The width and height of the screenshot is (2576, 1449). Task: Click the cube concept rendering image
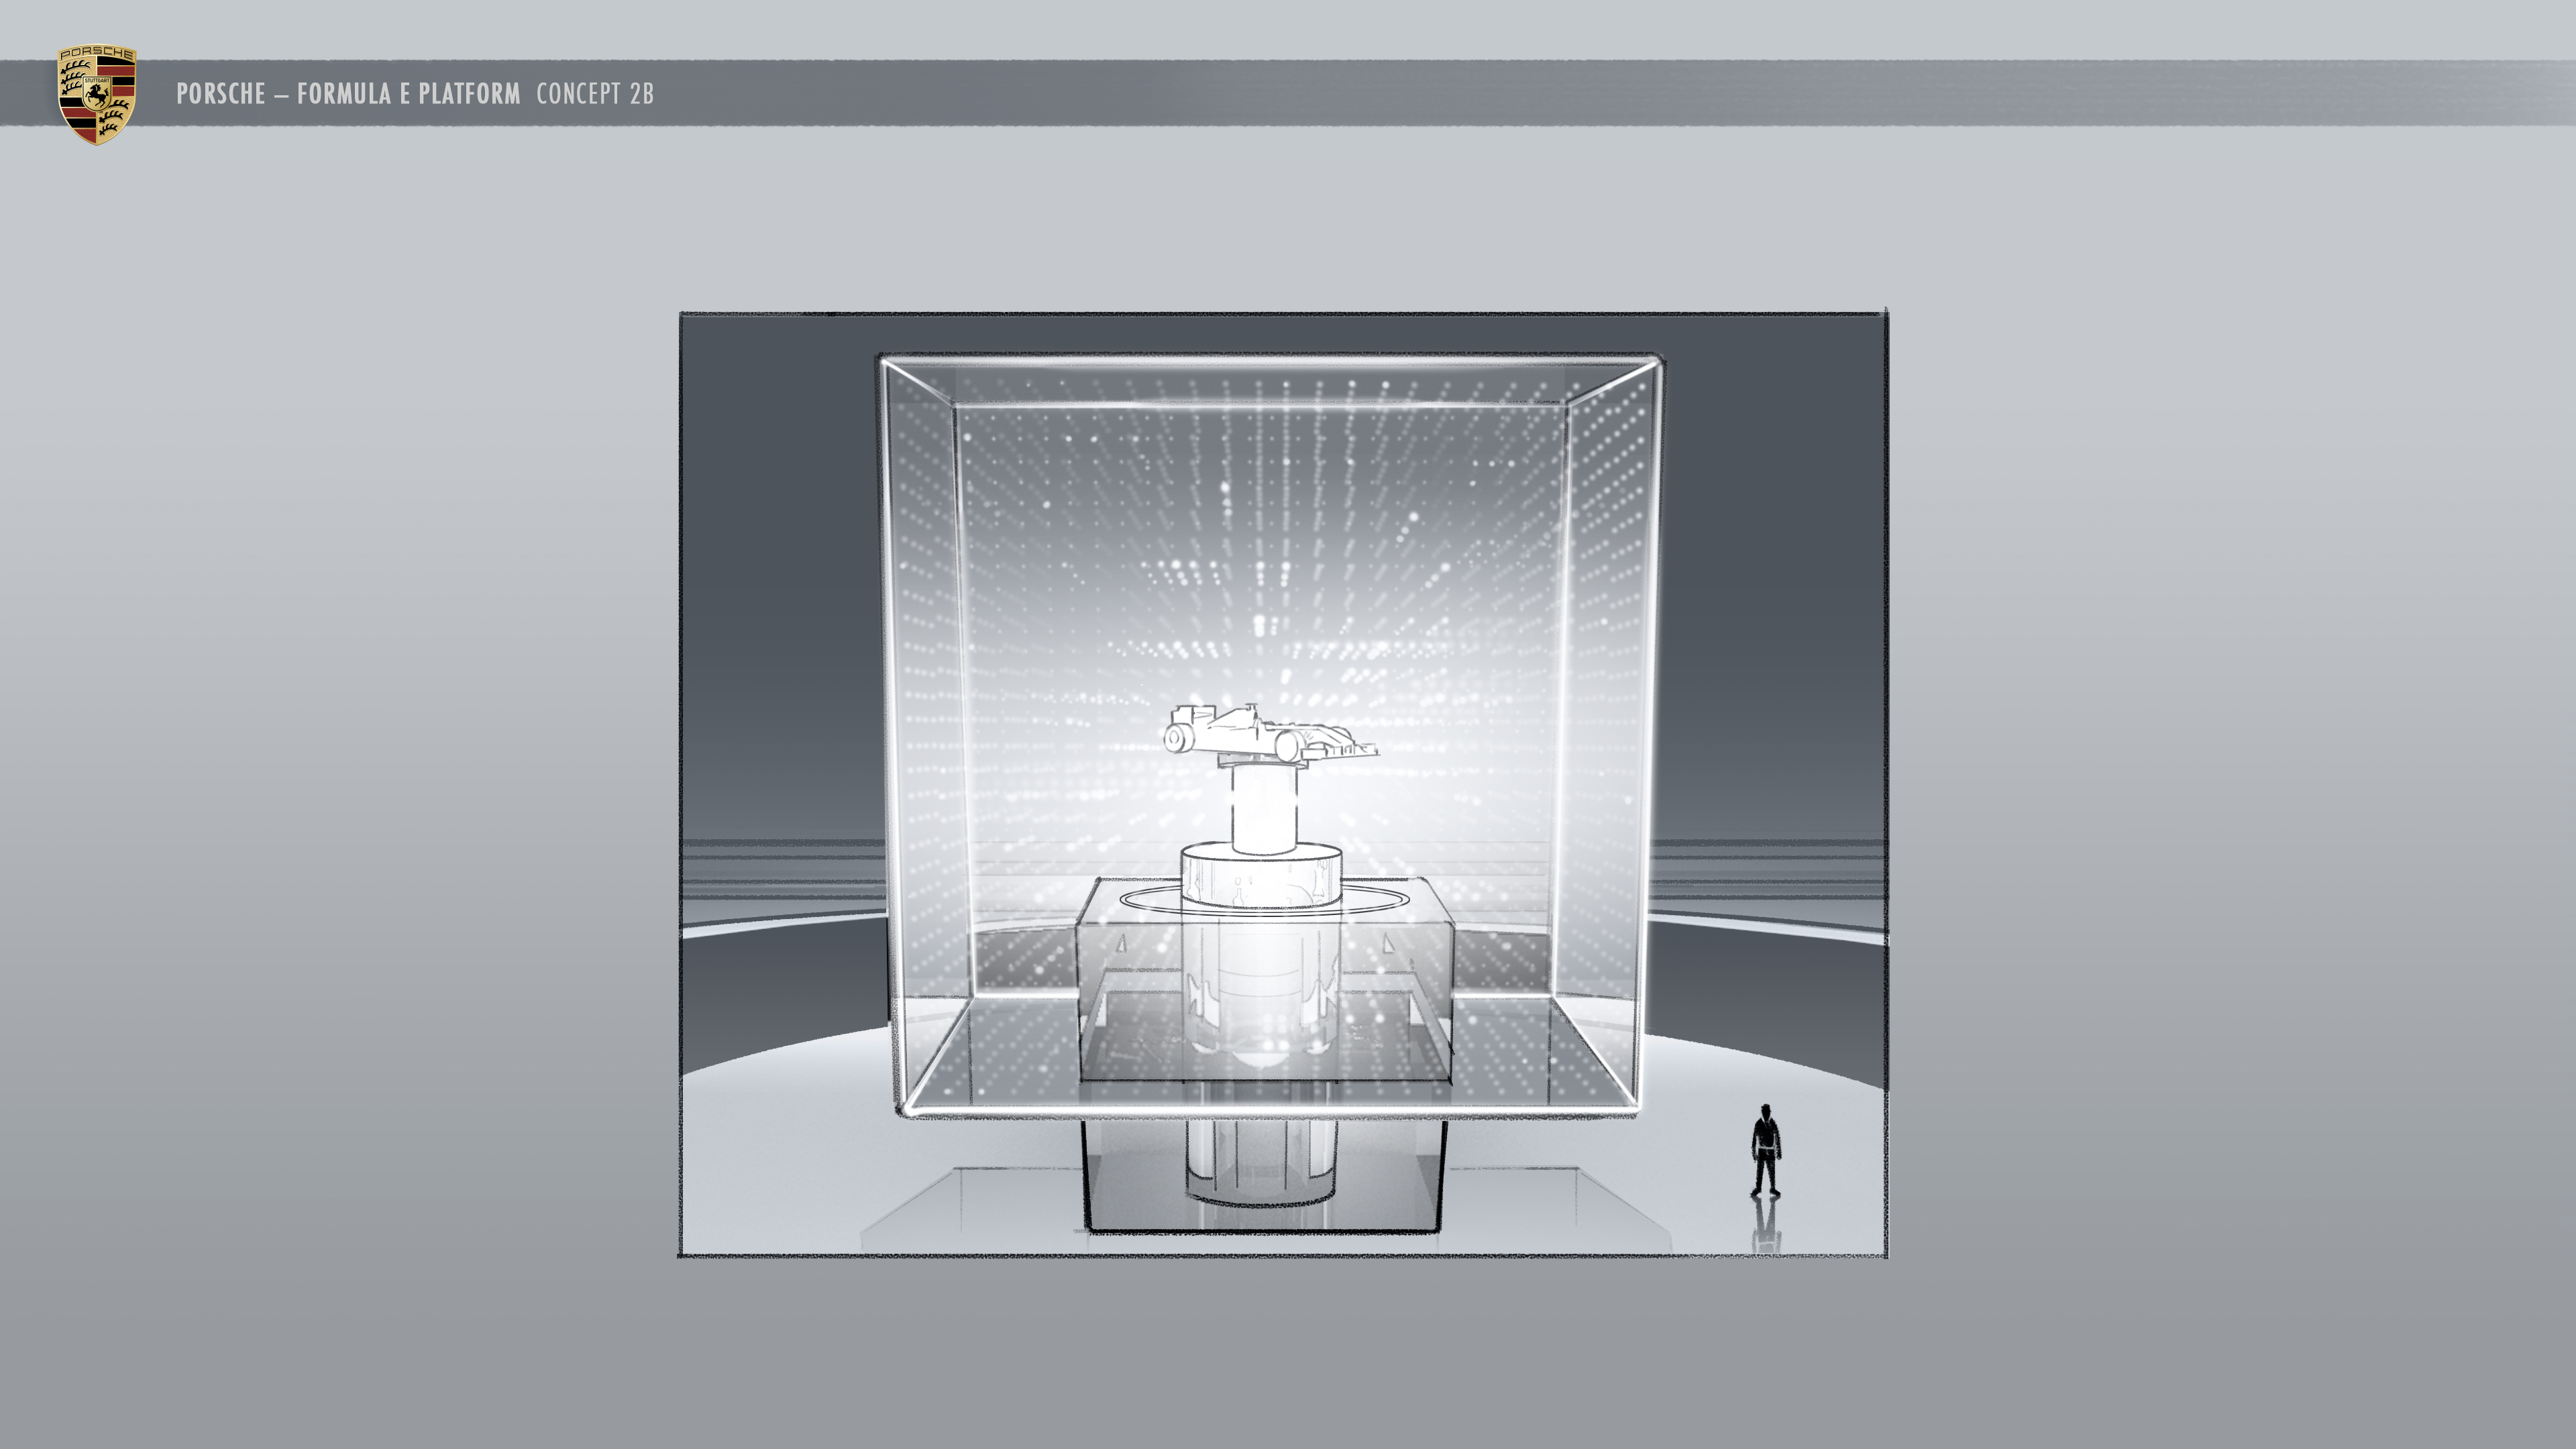click(x=1283, y=784)
